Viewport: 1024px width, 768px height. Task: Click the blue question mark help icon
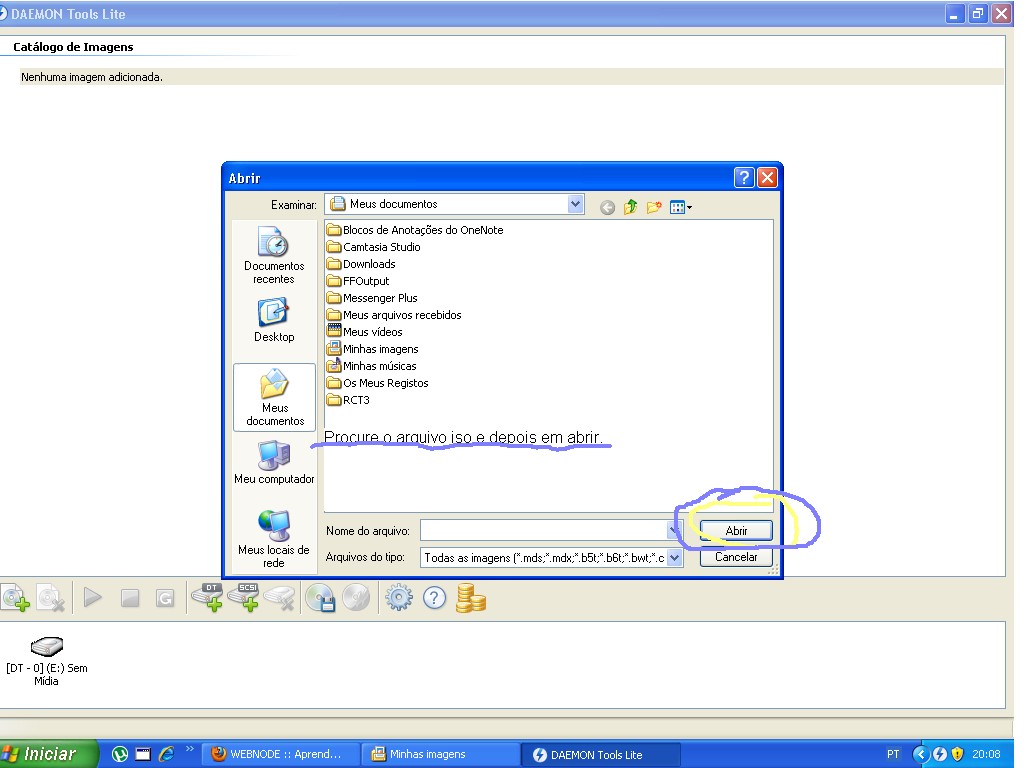pos(434,598)
